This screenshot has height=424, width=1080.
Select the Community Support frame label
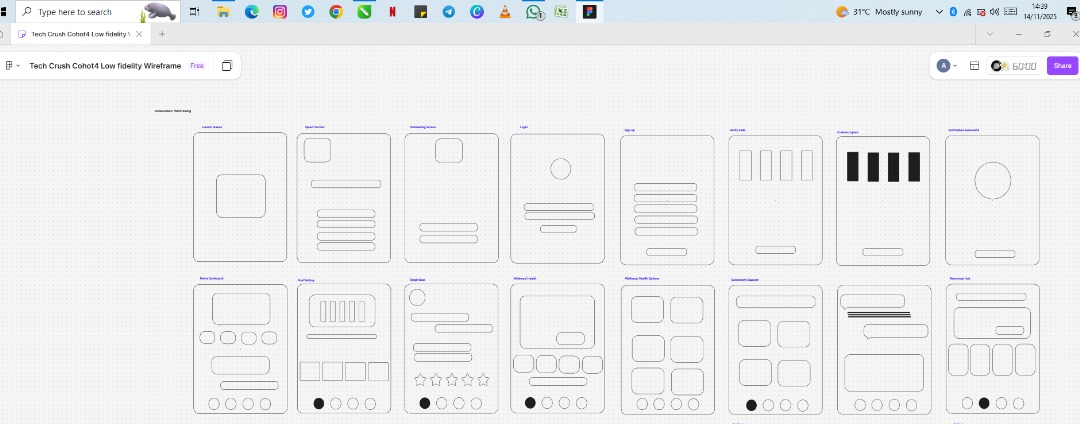pyautogui.click(x=745, y=280)
